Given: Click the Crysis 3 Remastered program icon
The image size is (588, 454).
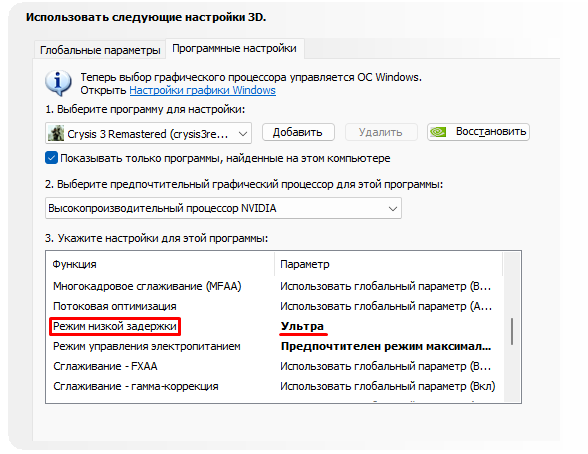Looking at the screenshot, I should (x=56, y=133).
